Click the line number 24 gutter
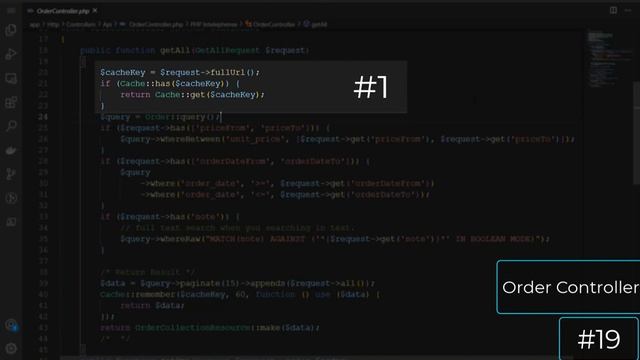The image size is (640, 360). [x=43, y=117]
